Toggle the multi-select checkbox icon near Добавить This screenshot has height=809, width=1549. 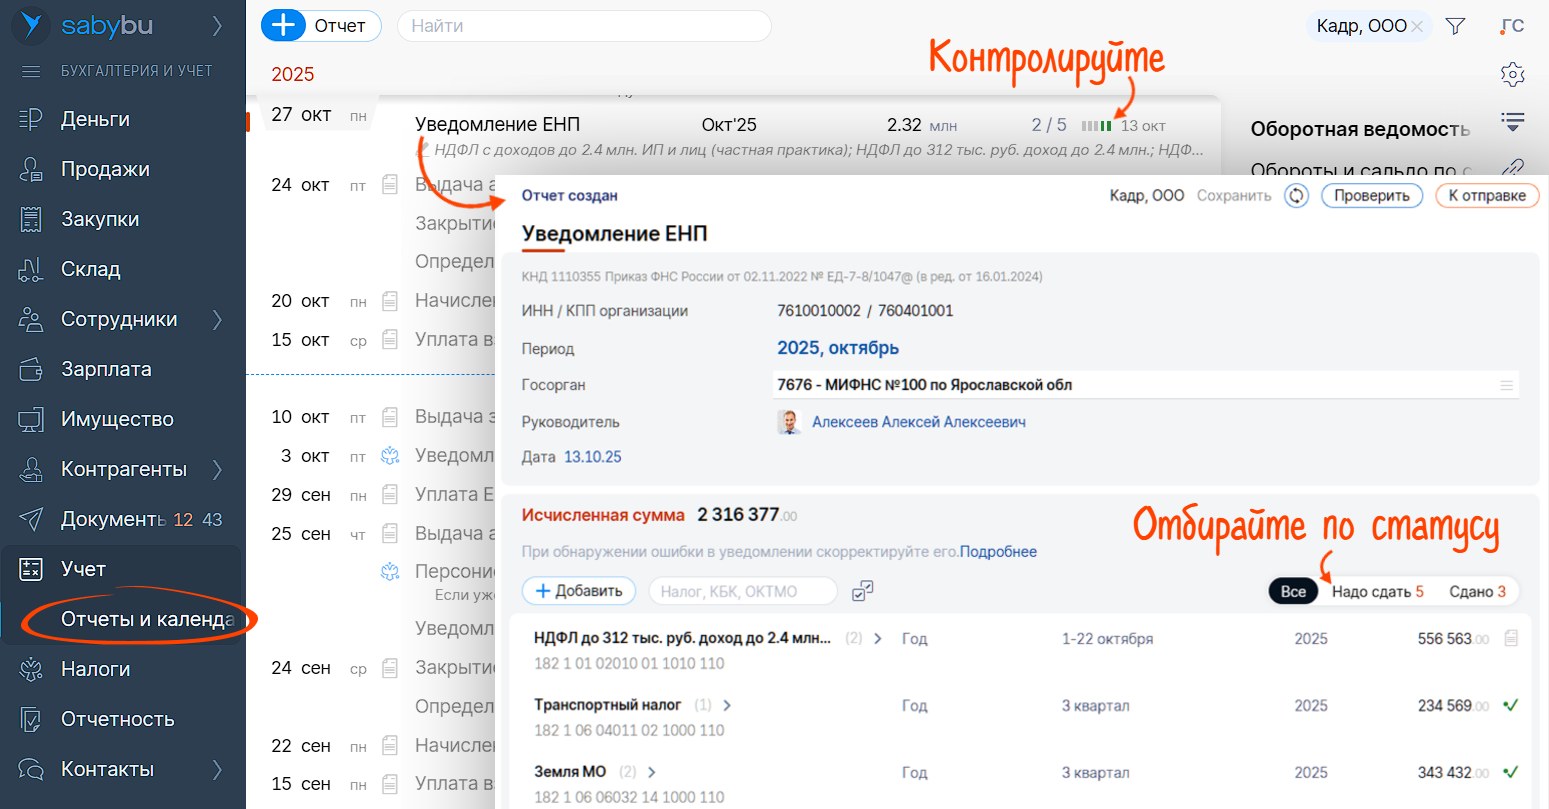[x=862, y=592]
